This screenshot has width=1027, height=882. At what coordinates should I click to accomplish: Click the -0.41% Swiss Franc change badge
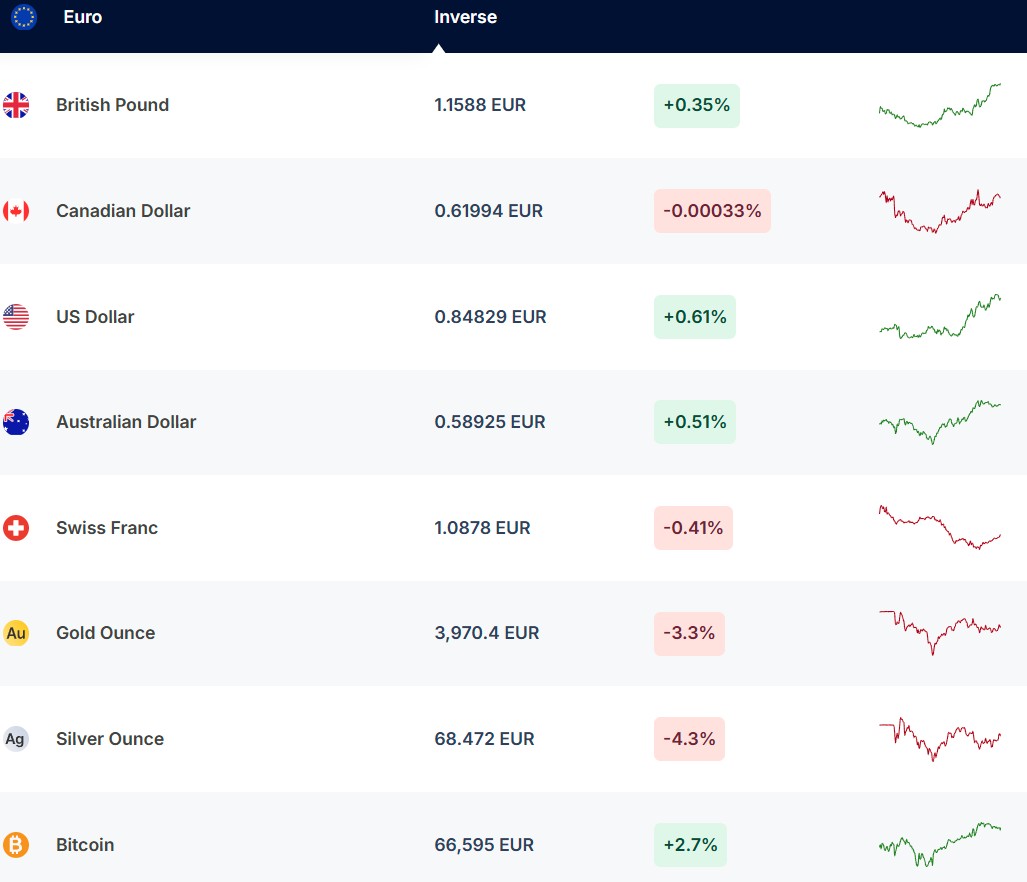click(x=693, y=528)
